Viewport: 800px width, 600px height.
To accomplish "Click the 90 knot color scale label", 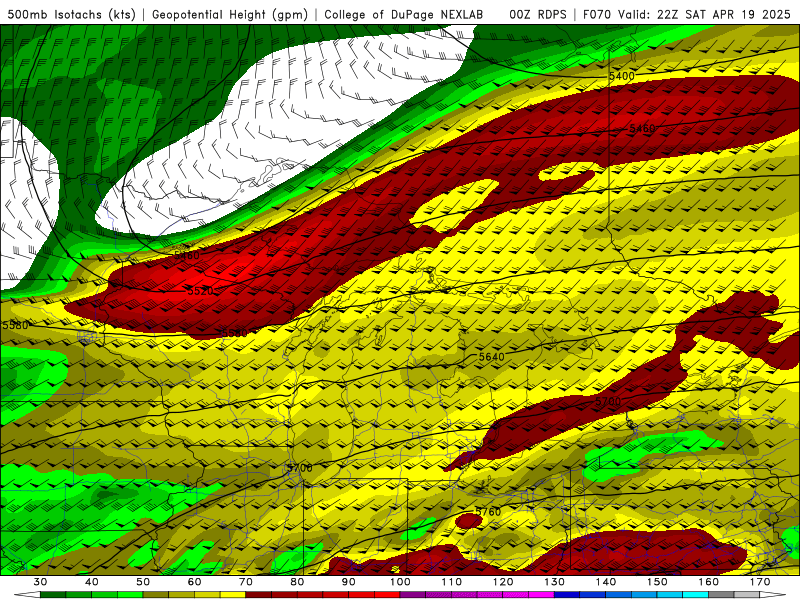I will pyautogui.click(x=348, y=582).
